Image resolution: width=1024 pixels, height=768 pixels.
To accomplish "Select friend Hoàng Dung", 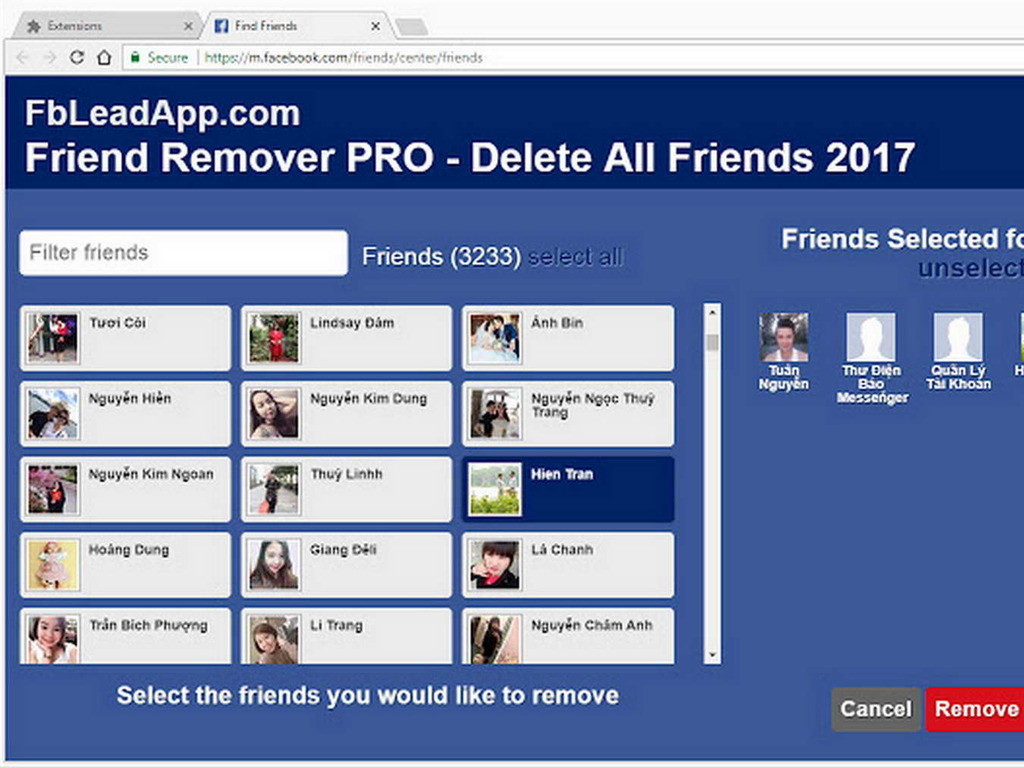I will point(125,565).
